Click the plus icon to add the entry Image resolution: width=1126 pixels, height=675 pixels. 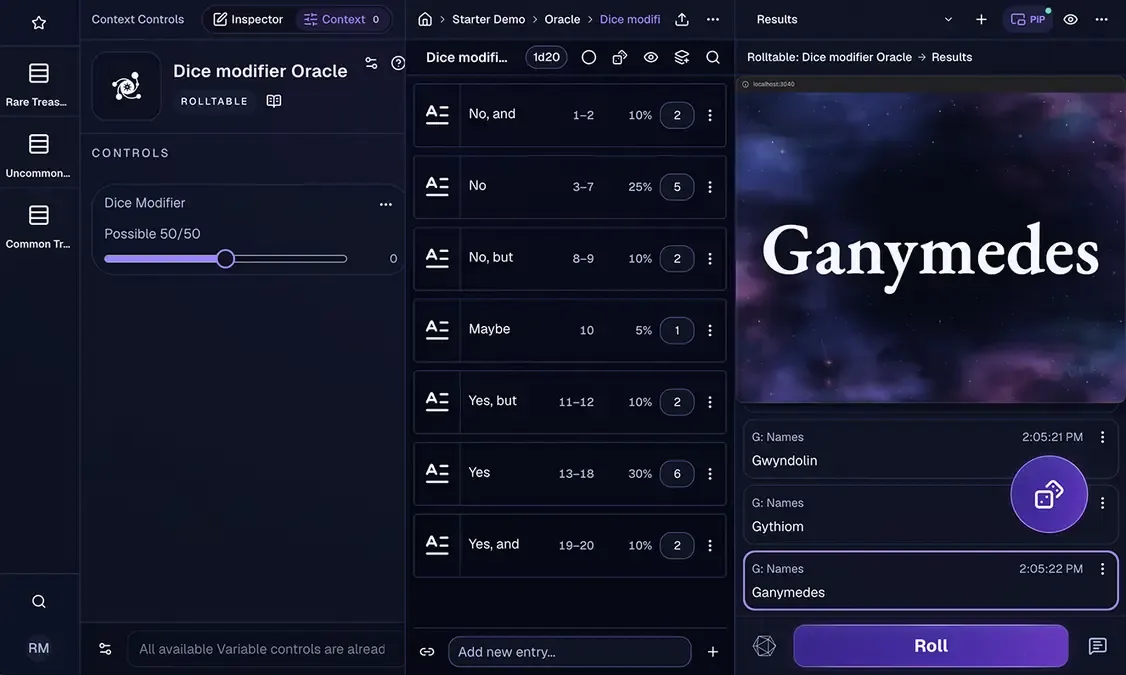point(712,651)
